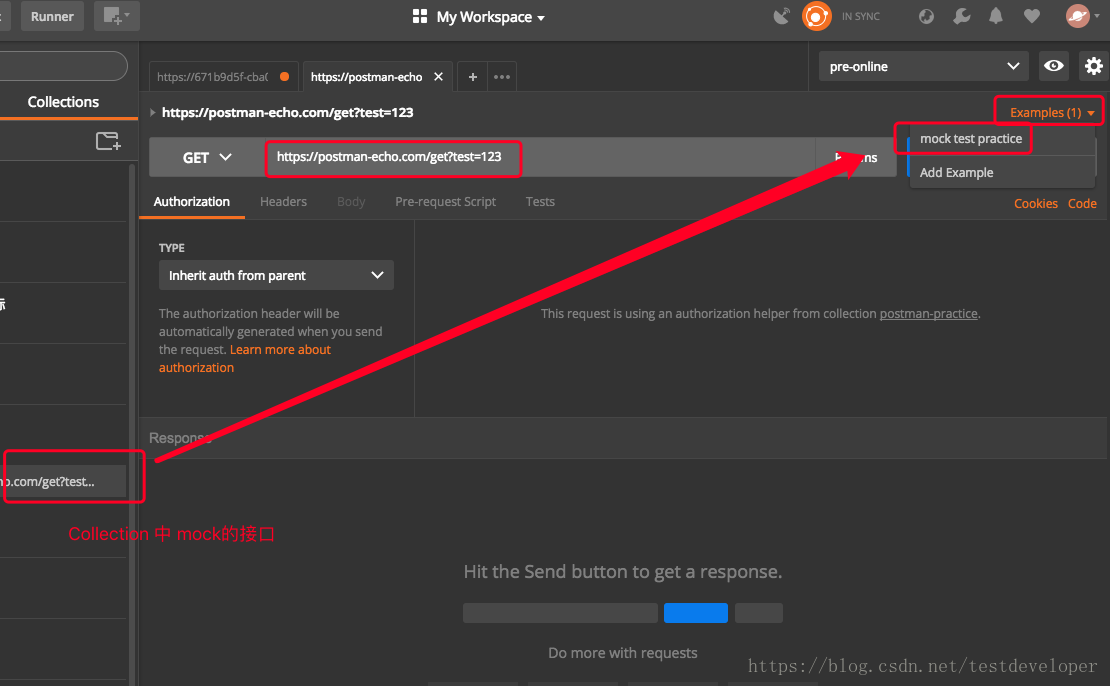The height and width of the screenshot is (686, 1110).
Task: Switch to the Tests tab
Action: click(540, 202)
